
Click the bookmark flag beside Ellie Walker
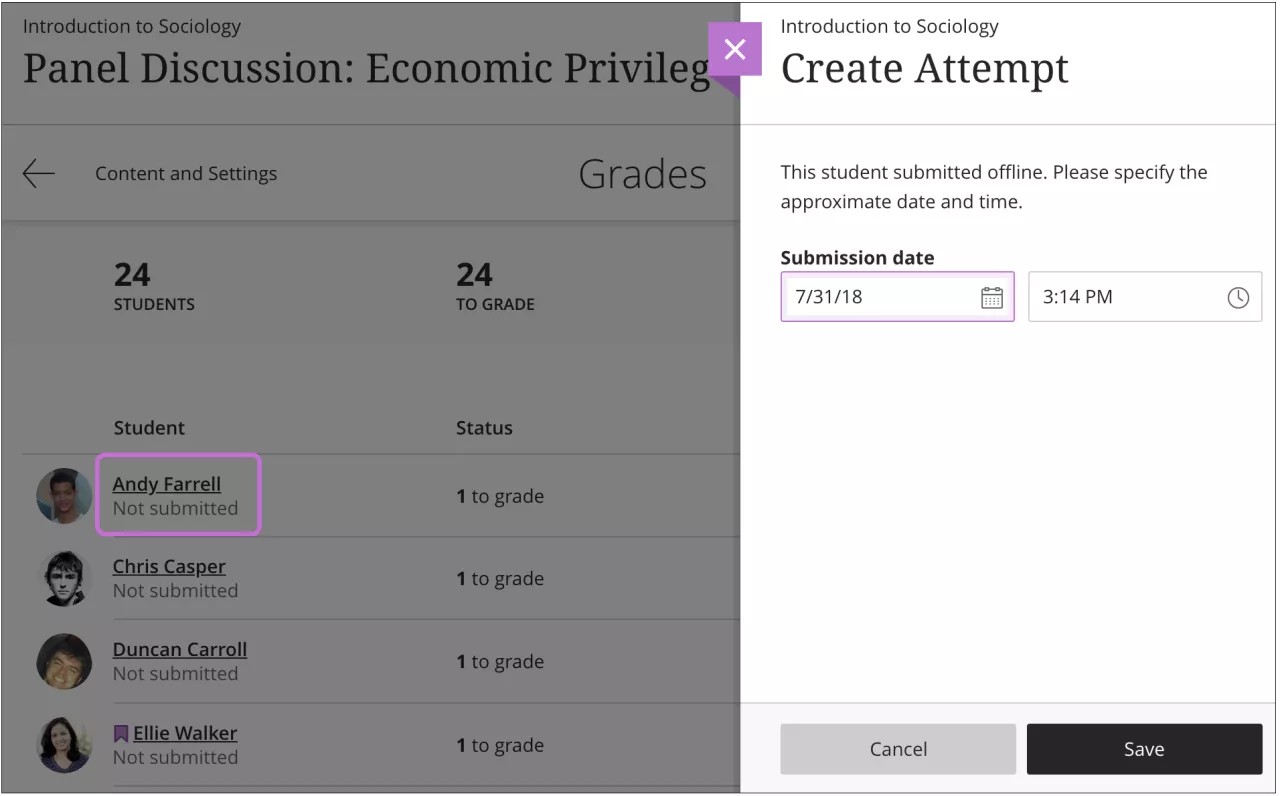click(x=121, y=732)
